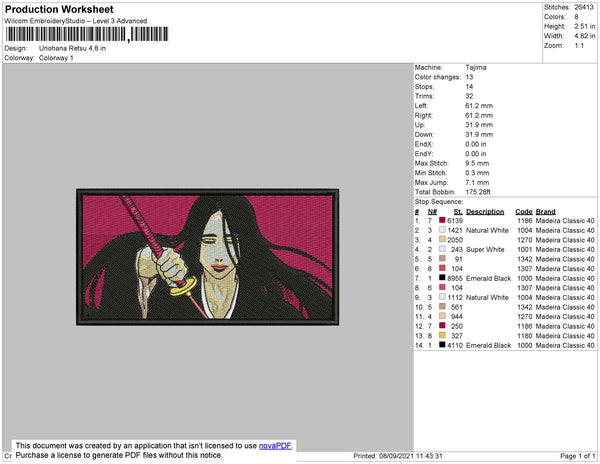Viewport: 600px width, 464px height.
Task: Select code 1180 in stop 13 row
Action: tap(525, 336)
